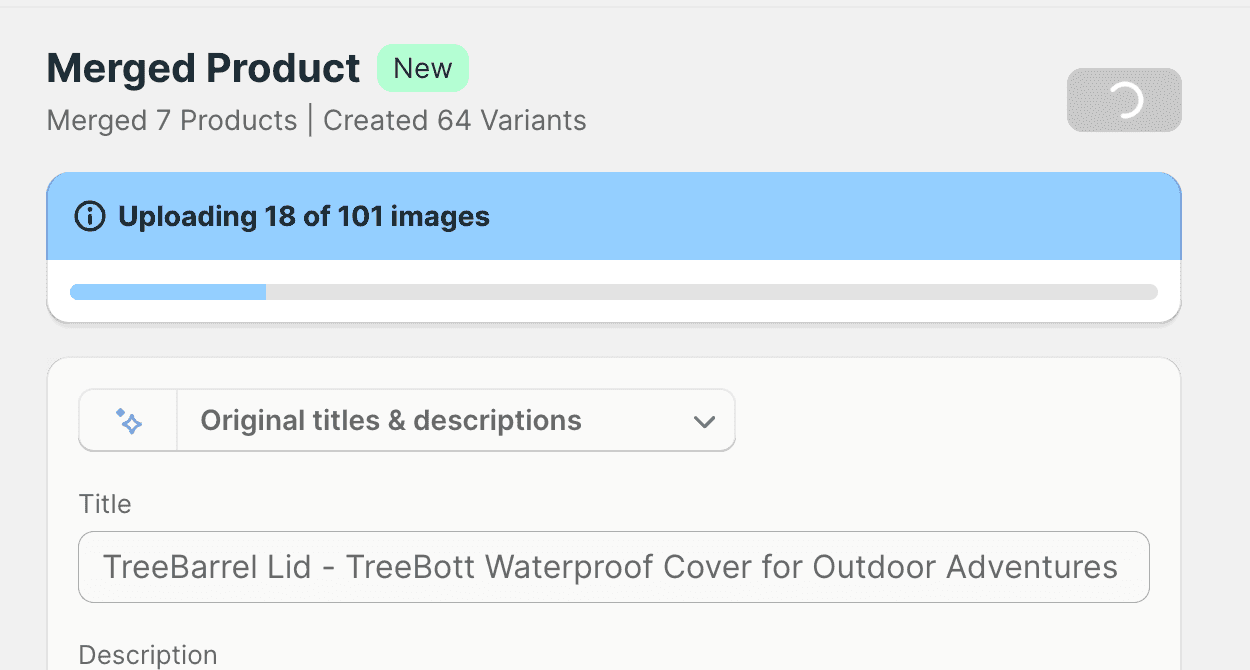Click the circled info symbol next to upload status
Screen dimensions: 1250x670
(90, 216)
